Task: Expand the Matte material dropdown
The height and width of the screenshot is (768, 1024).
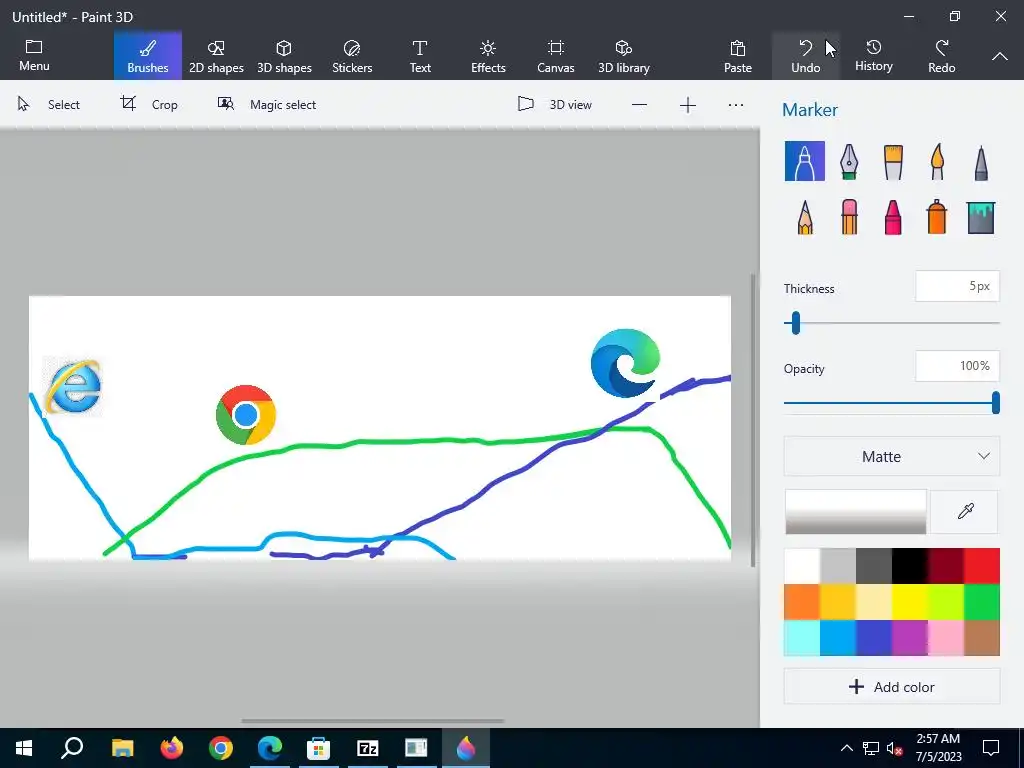Action: click(891, 456)
